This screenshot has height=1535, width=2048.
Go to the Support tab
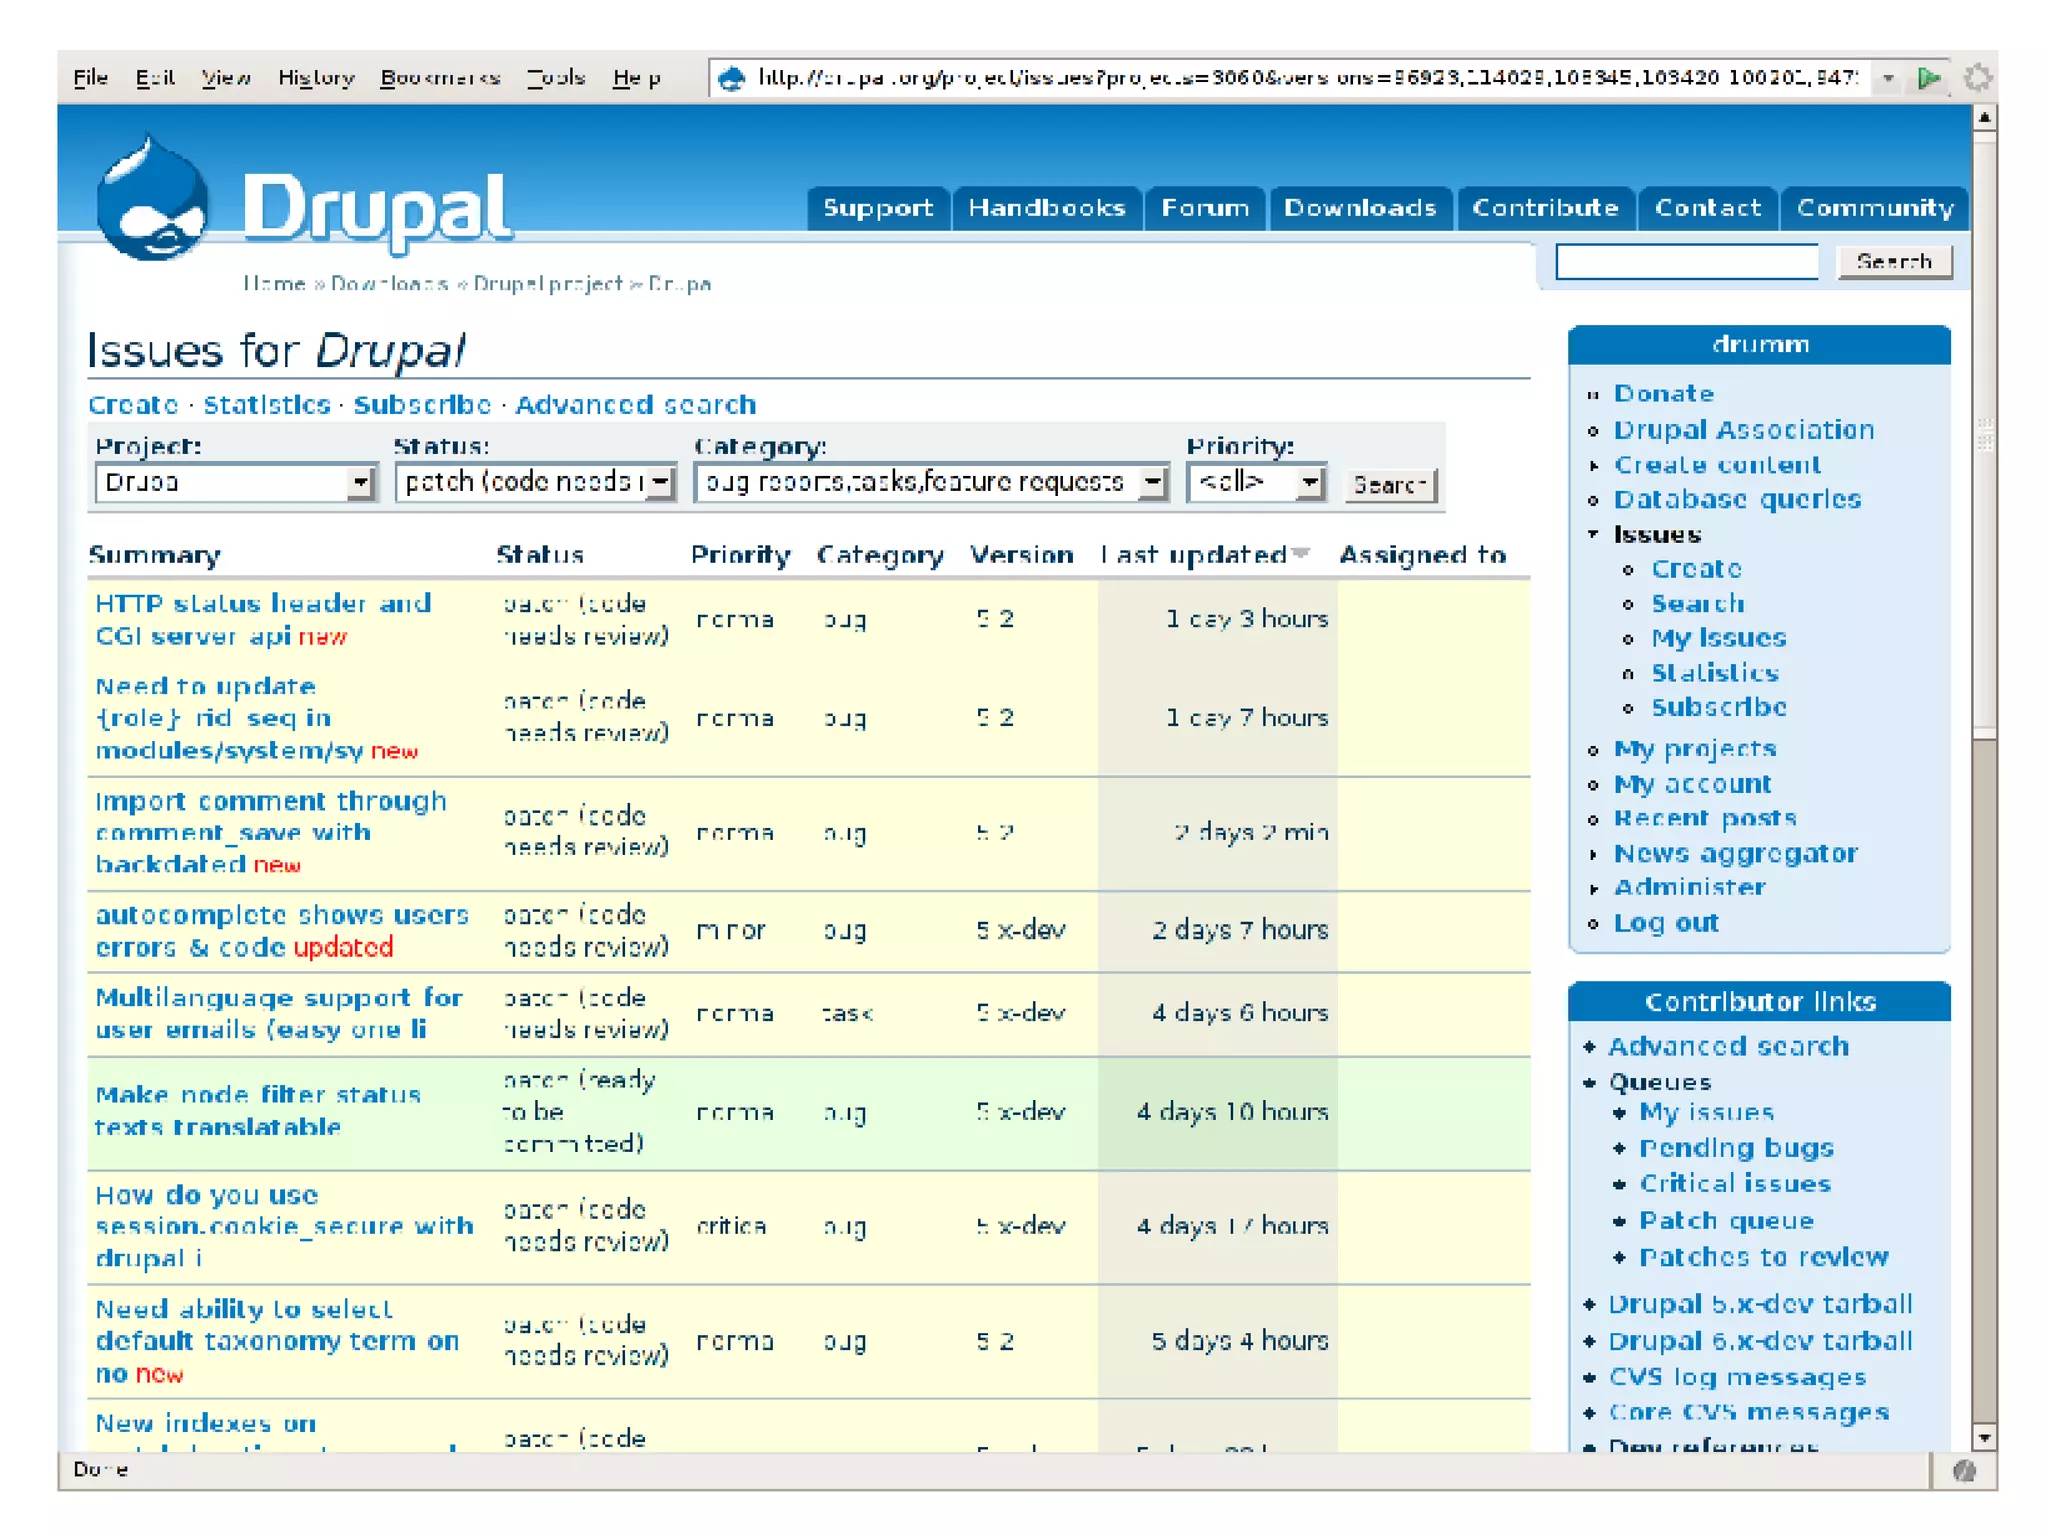click(878, 208)
